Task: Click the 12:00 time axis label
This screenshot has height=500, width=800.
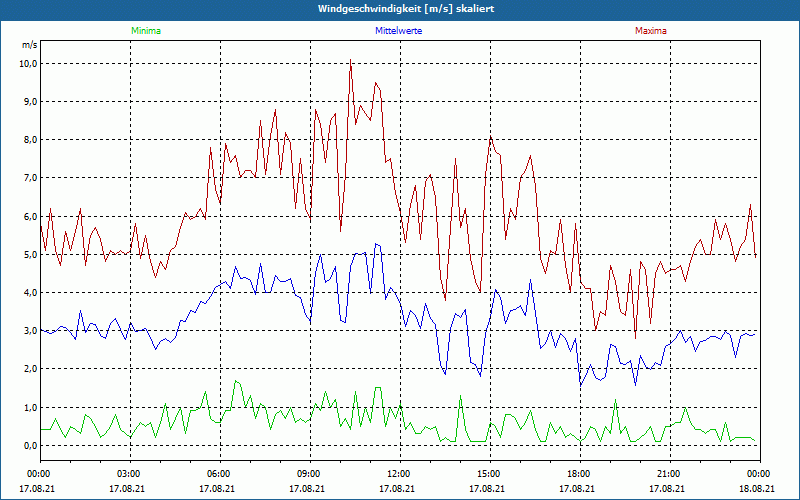Action: coord(399,474)
